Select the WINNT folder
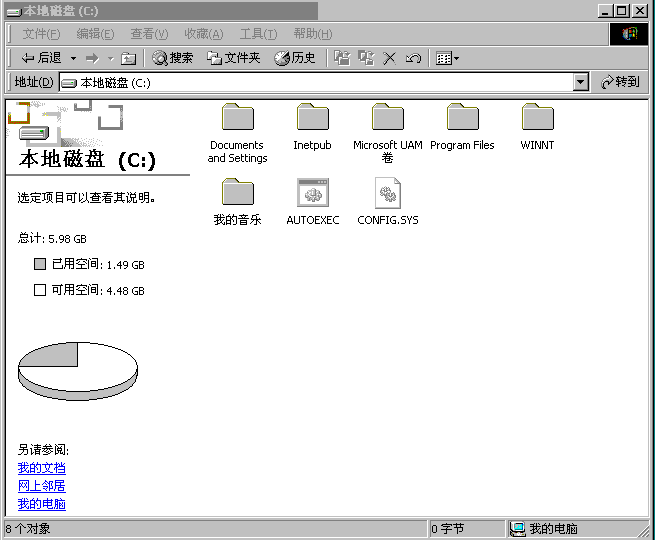The width and height of the screenshot is (655, 540). 537,127
